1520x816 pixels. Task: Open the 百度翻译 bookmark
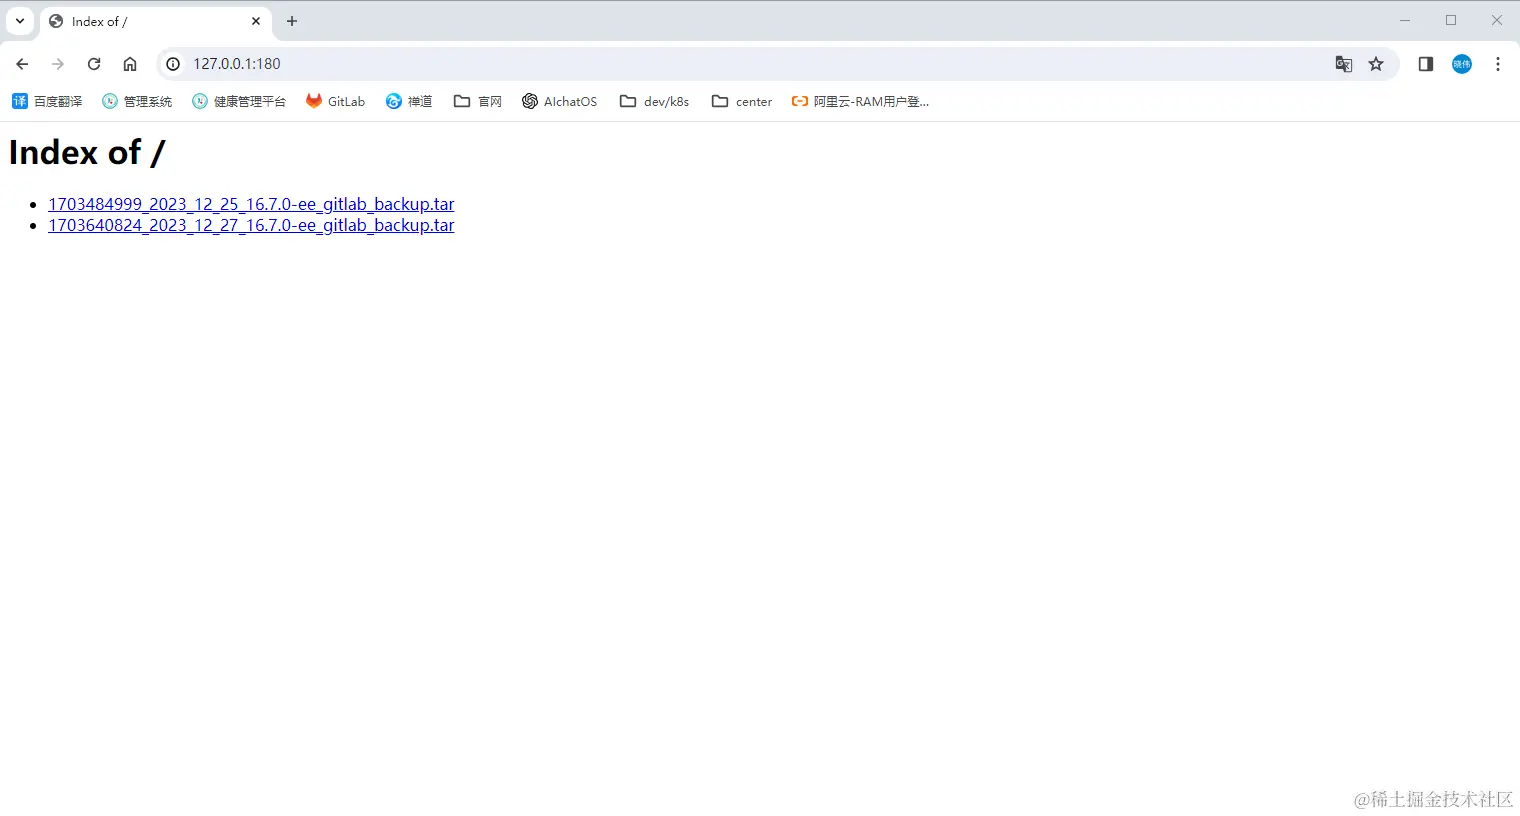[x=46, y=101]
